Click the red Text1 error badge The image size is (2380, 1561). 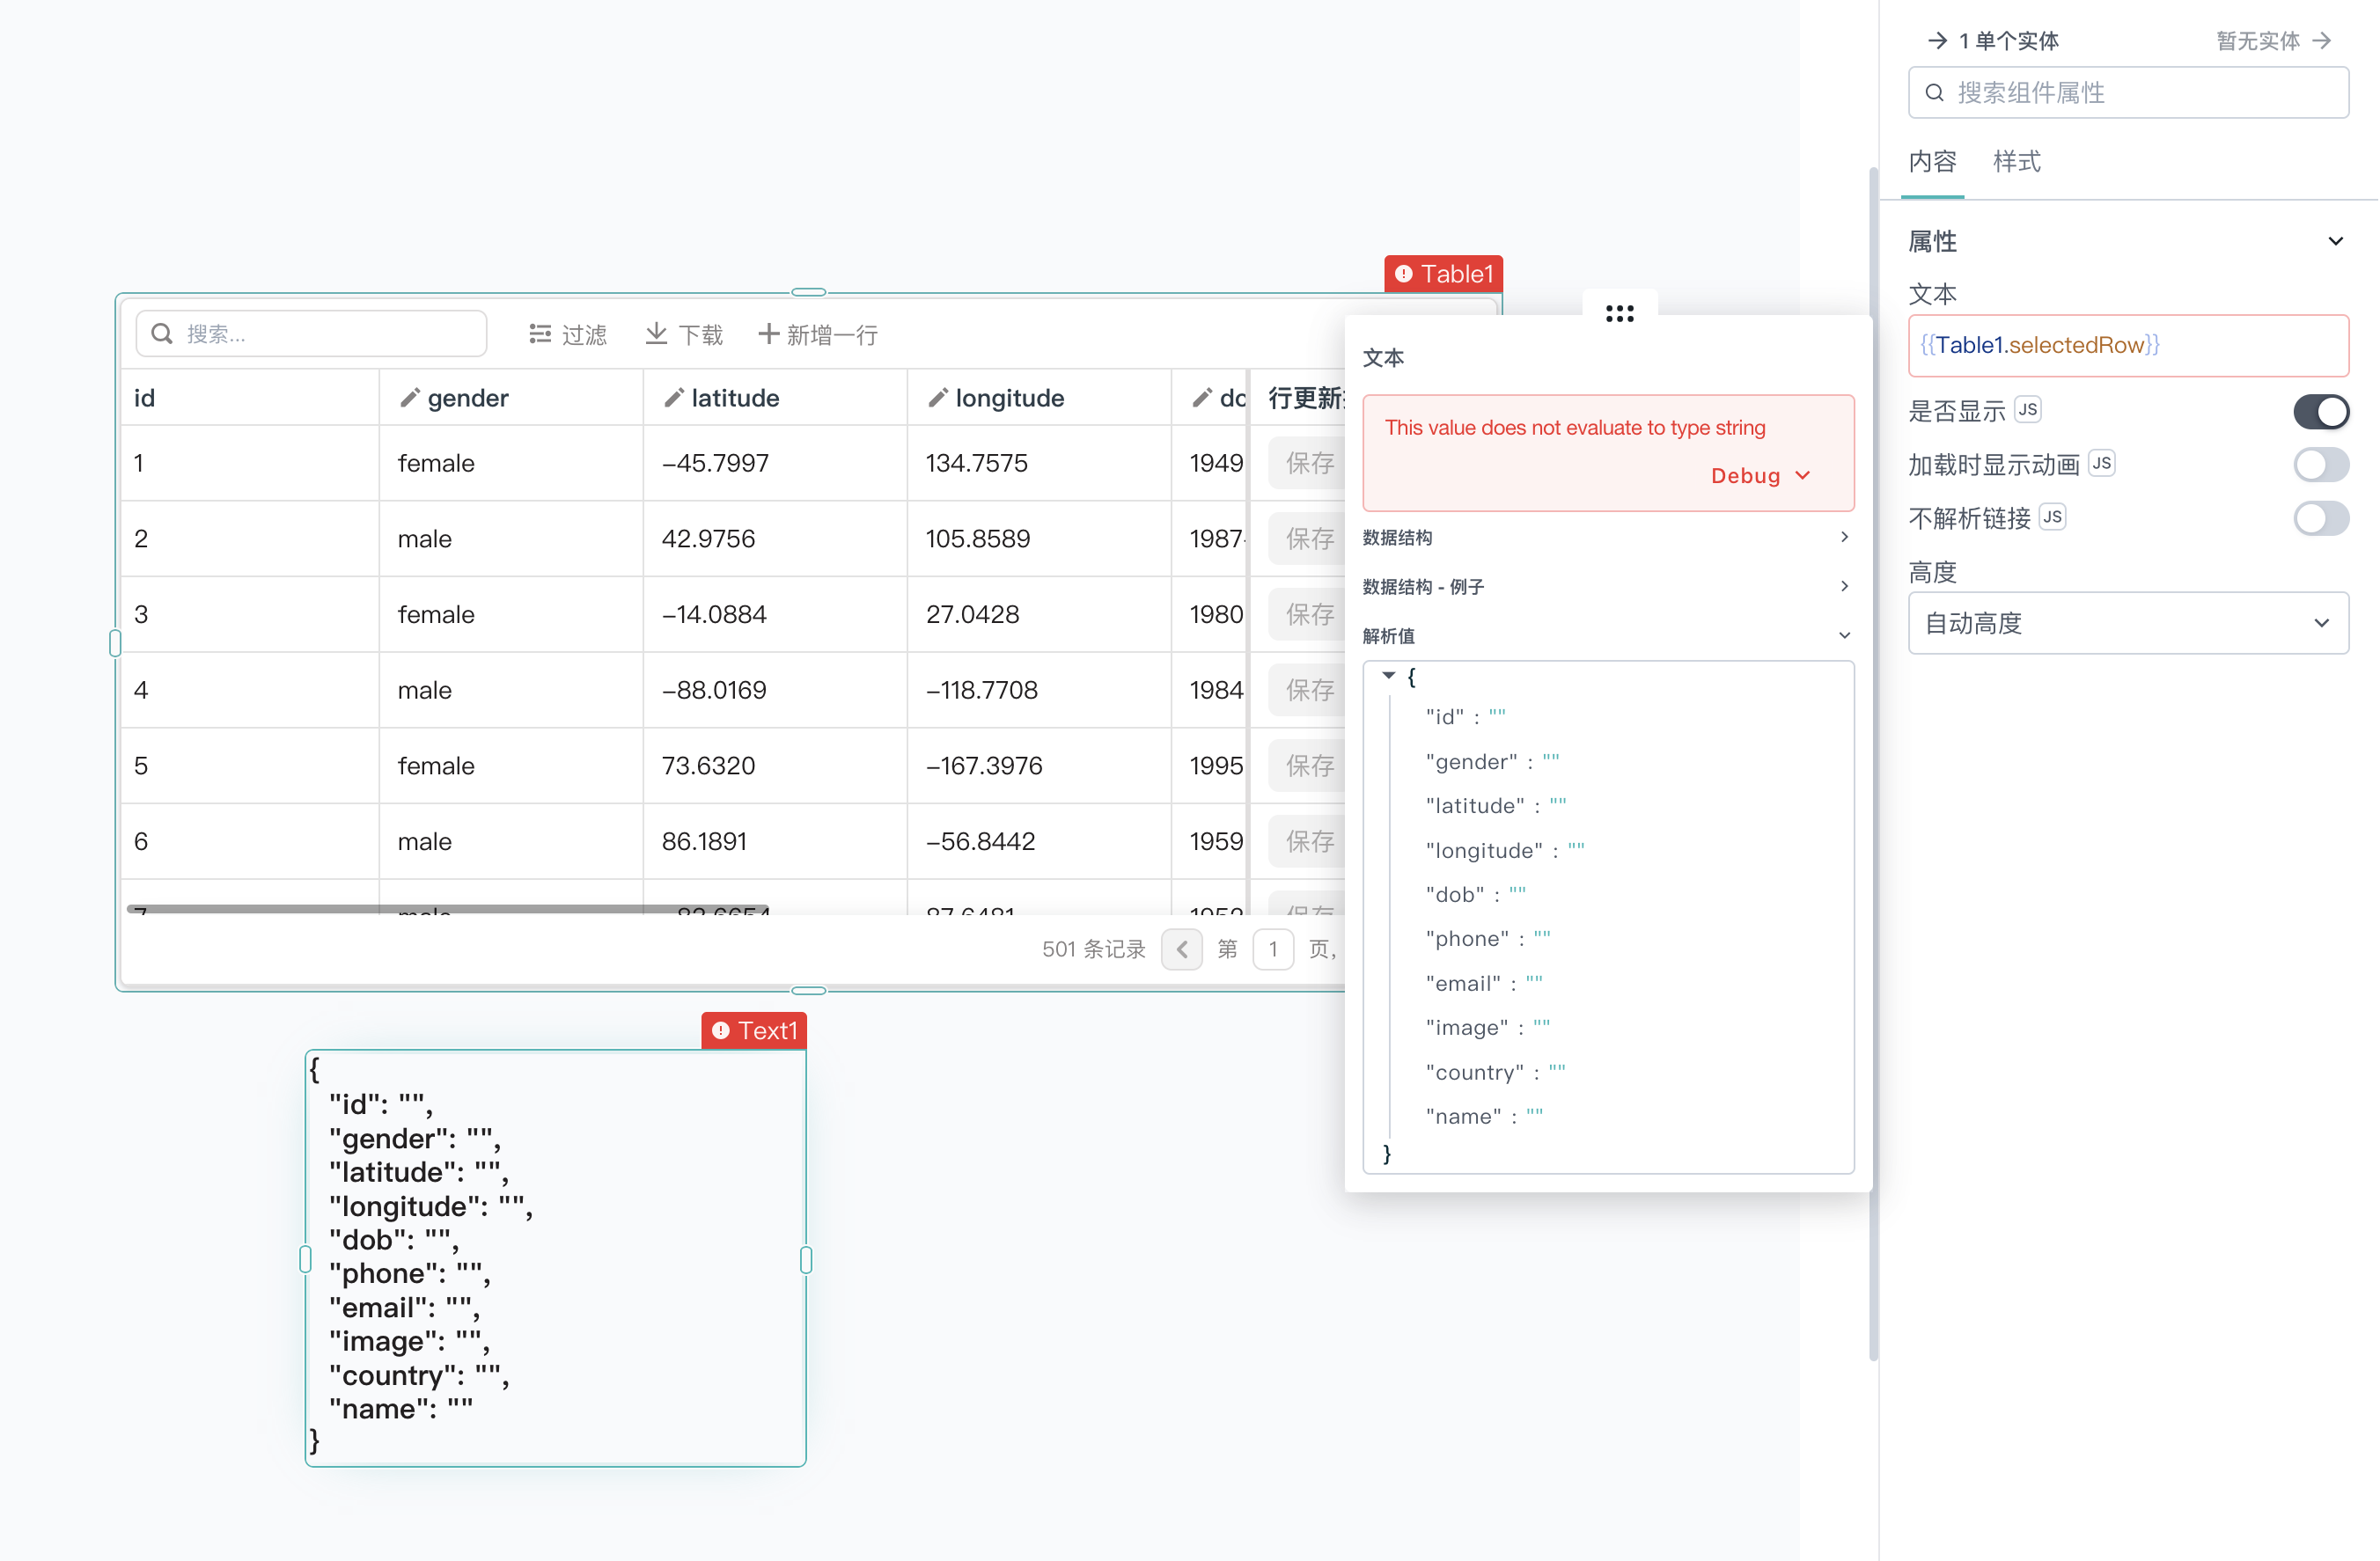click(754, 1031)
